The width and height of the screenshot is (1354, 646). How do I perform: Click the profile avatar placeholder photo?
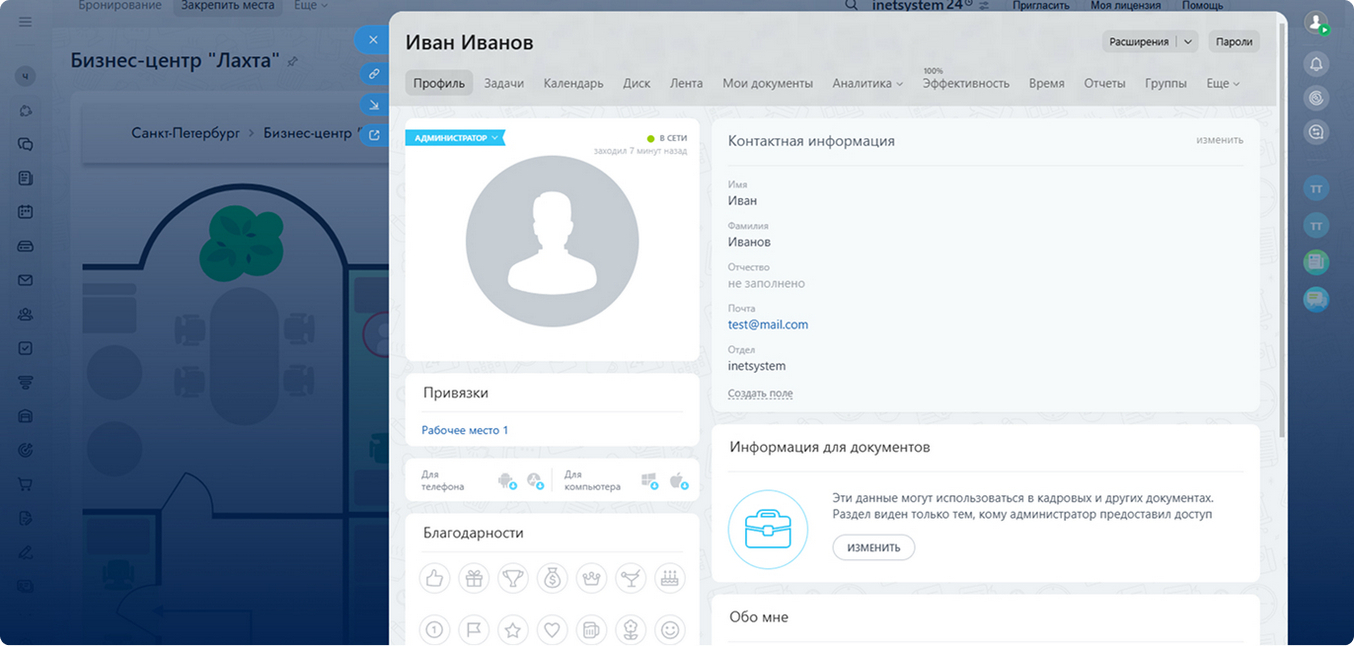[552, 241]
